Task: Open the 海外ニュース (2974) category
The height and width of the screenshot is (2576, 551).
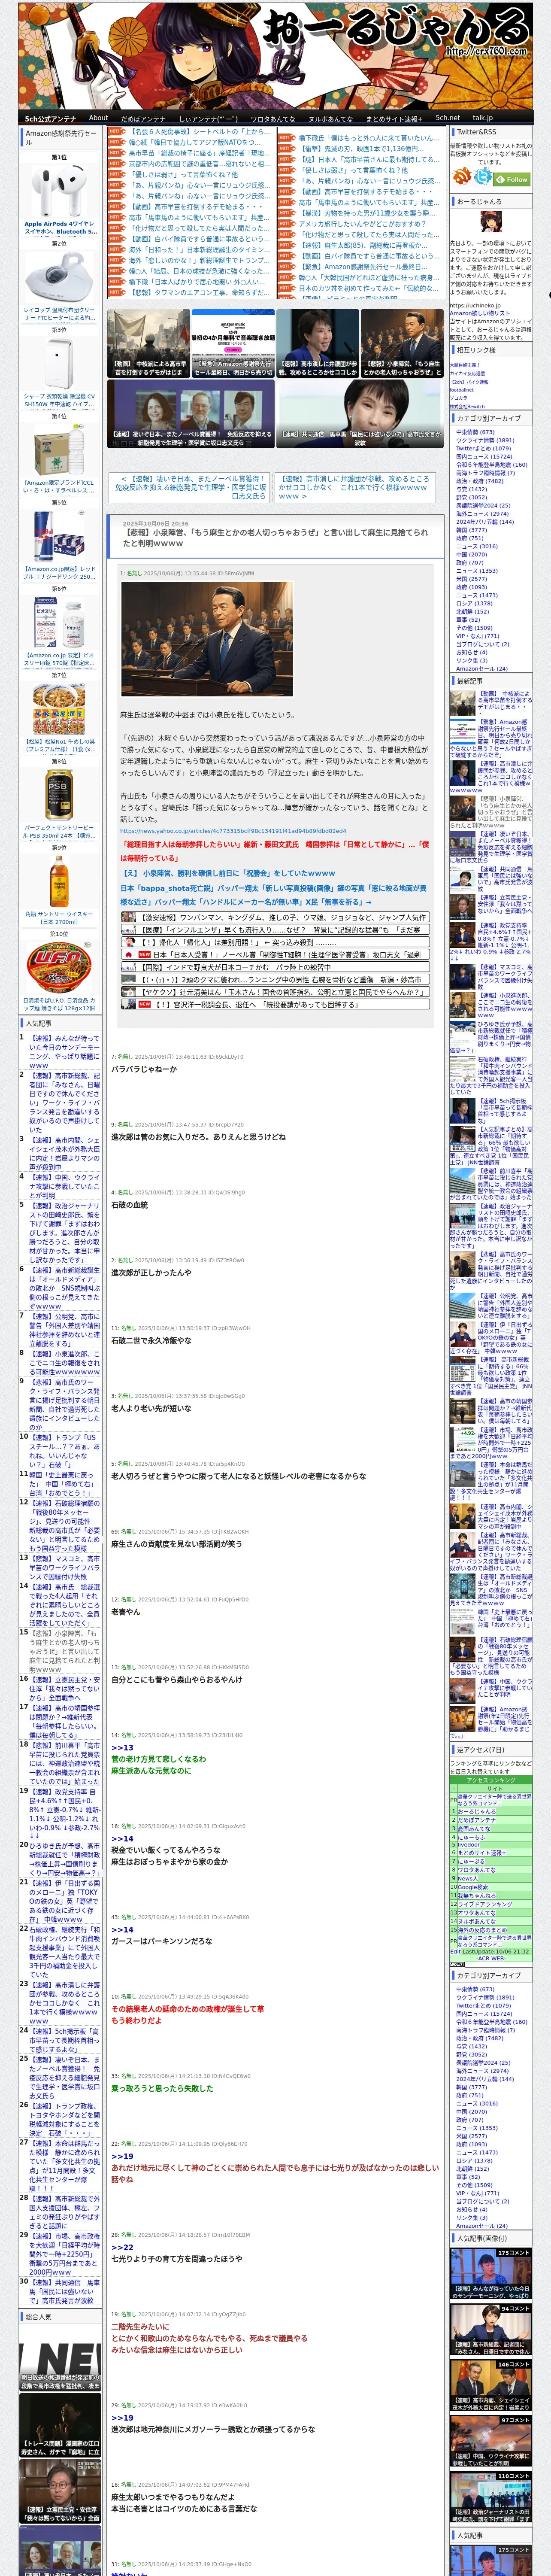Action: click(x=482, y=513)
